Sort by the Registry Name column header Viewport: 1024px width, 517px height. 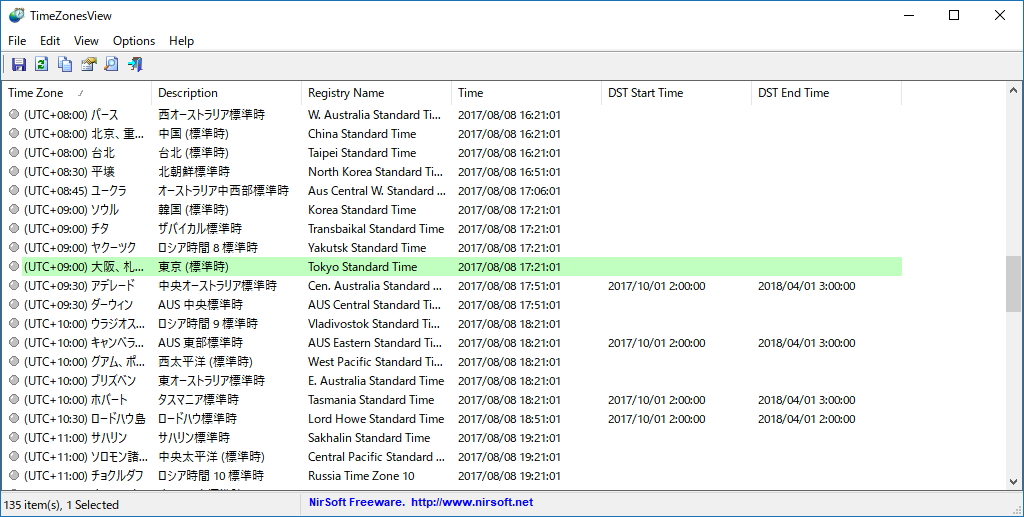pyautogui.click(x=376, y=93)
